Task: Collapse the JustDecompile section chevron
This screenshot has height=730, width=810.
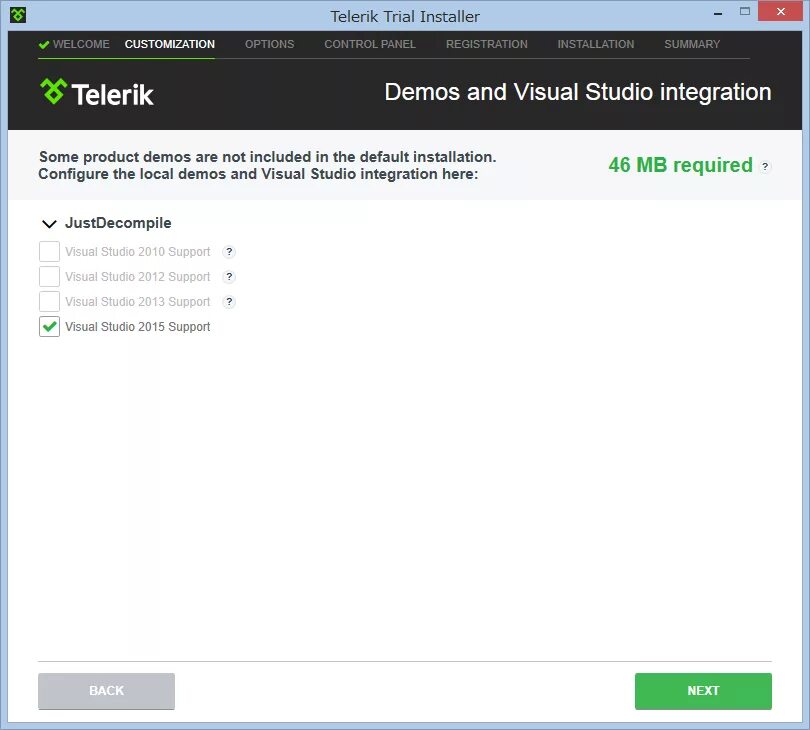Action: pos(49,224)
